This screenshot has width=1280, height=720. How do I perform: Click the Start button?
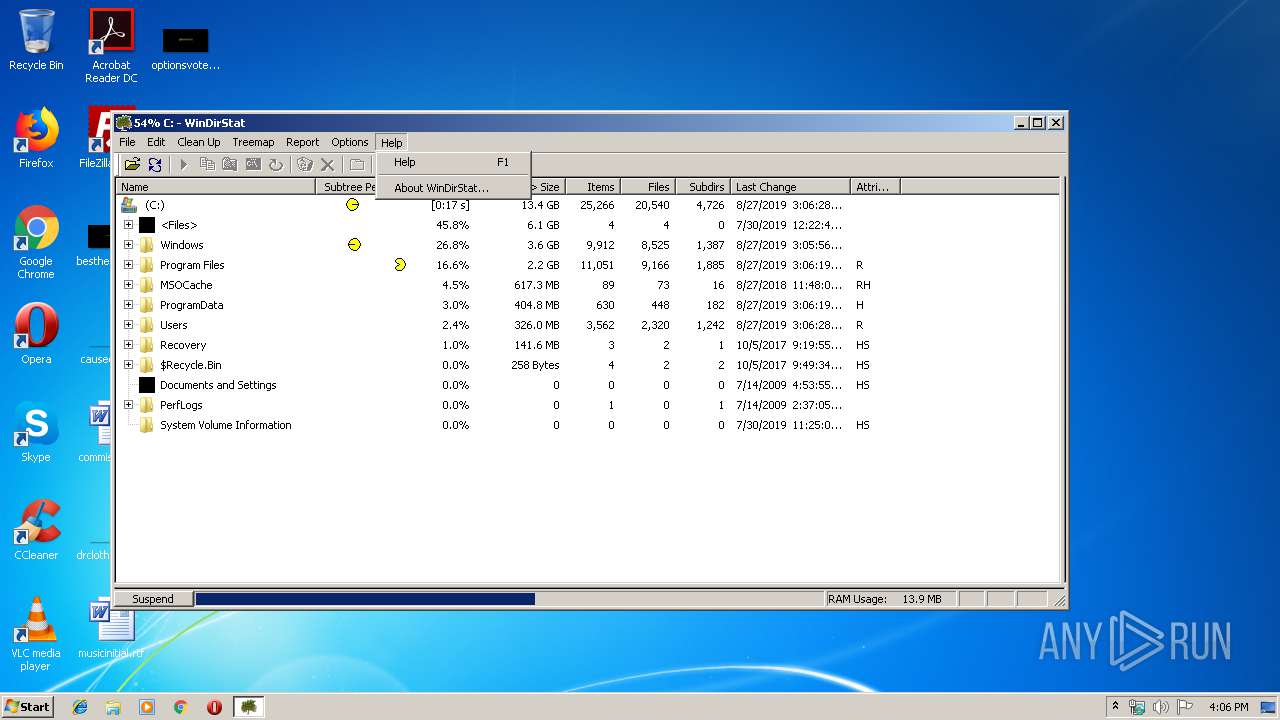(x=28, y=706)
